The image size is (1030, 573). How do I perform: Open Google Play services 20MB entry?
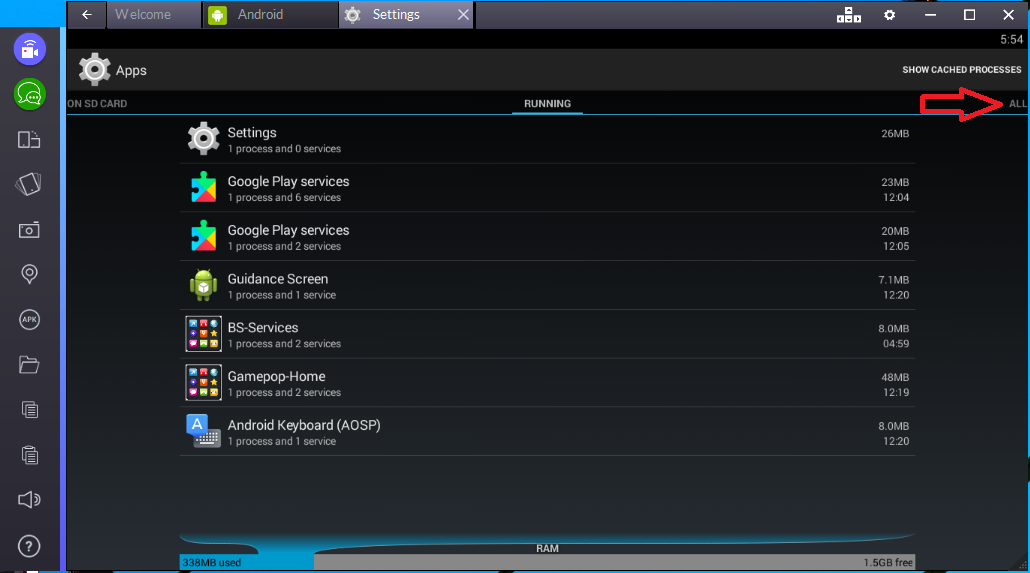pyautogui.click(x=547, y=237)
